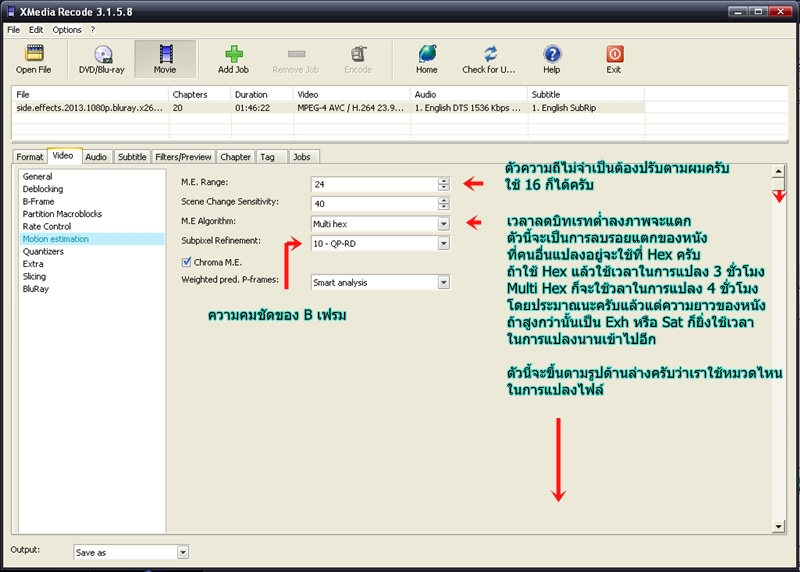This screenshot has width=800, height=572.
Task: Increase Scene Change Sensitivity with up spinner
Action: click(x=444, y=200)
